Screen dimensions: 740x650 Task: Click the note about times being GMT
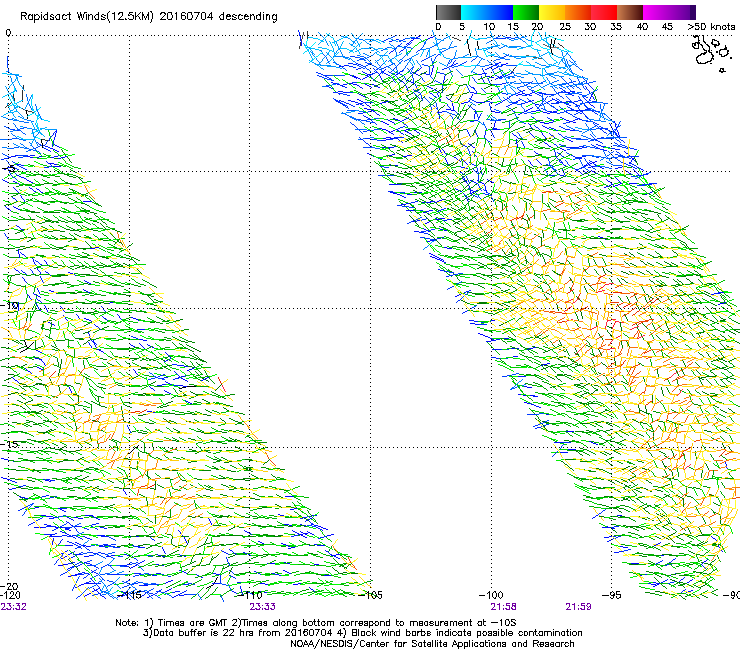[316, 623]
